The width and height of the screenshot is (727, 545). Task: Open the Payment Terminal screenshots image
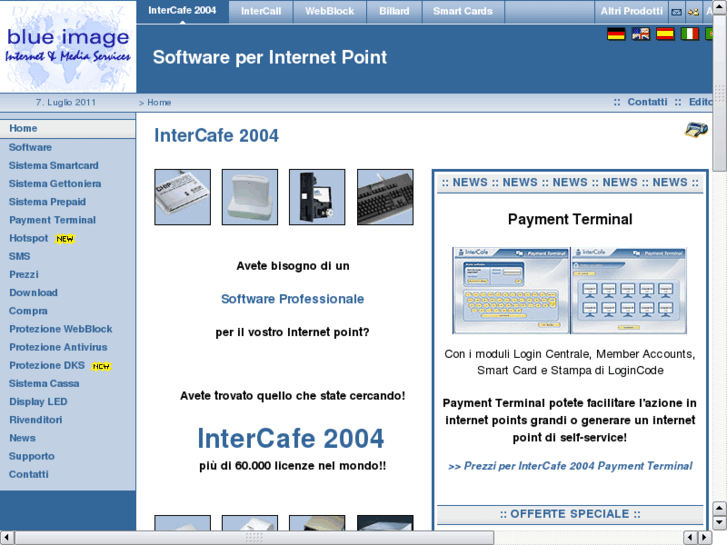click(x=569, y=290)
